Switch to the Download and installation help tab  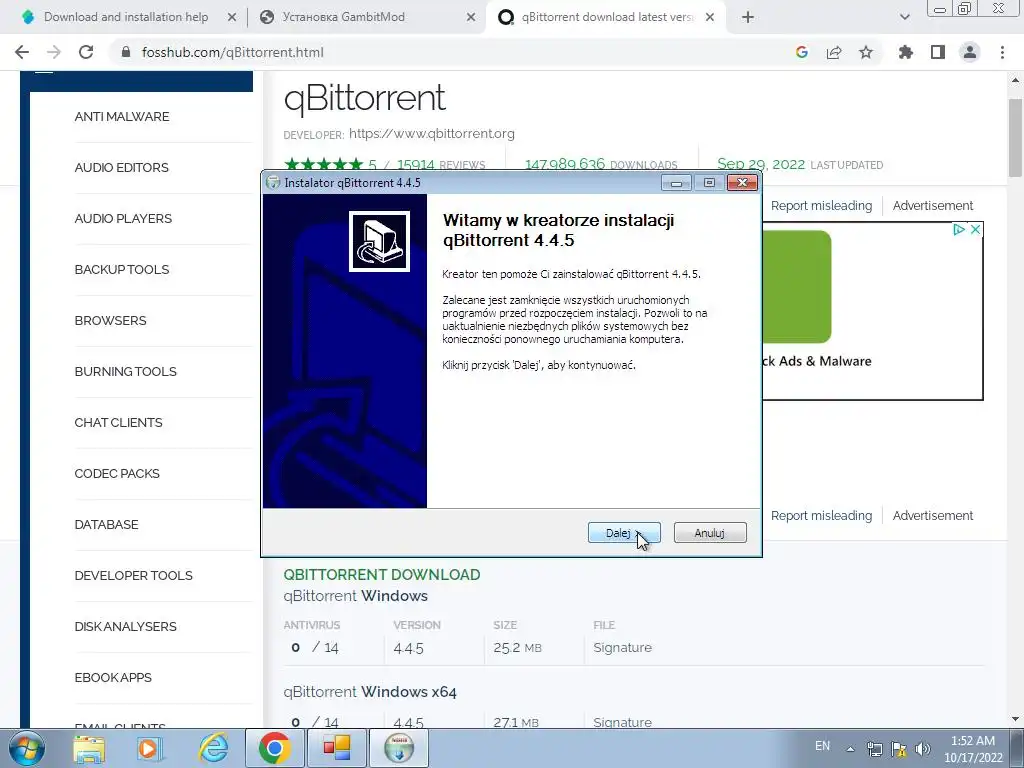(x=126, y=17)
